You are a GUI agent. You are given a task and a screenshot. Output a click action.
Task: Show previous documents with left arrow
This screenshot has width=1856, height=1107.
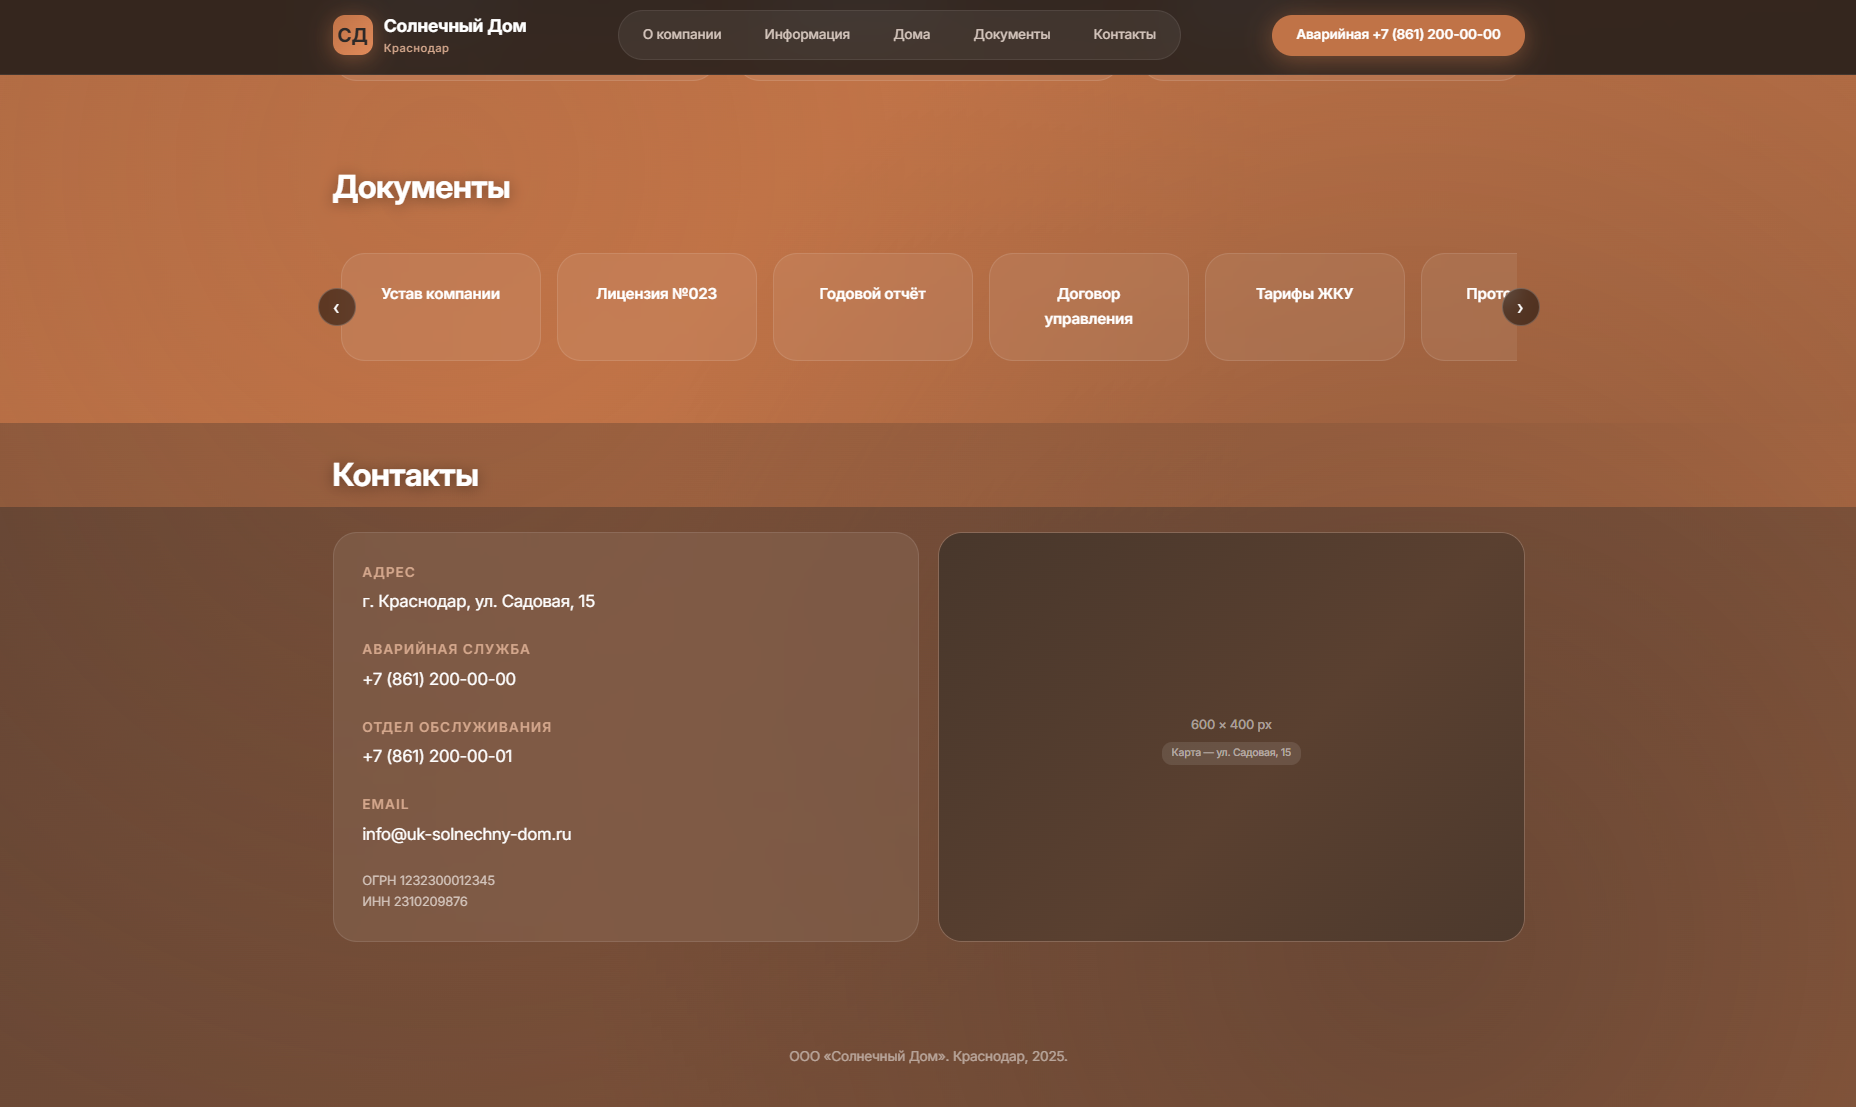[x=337, y=307]
